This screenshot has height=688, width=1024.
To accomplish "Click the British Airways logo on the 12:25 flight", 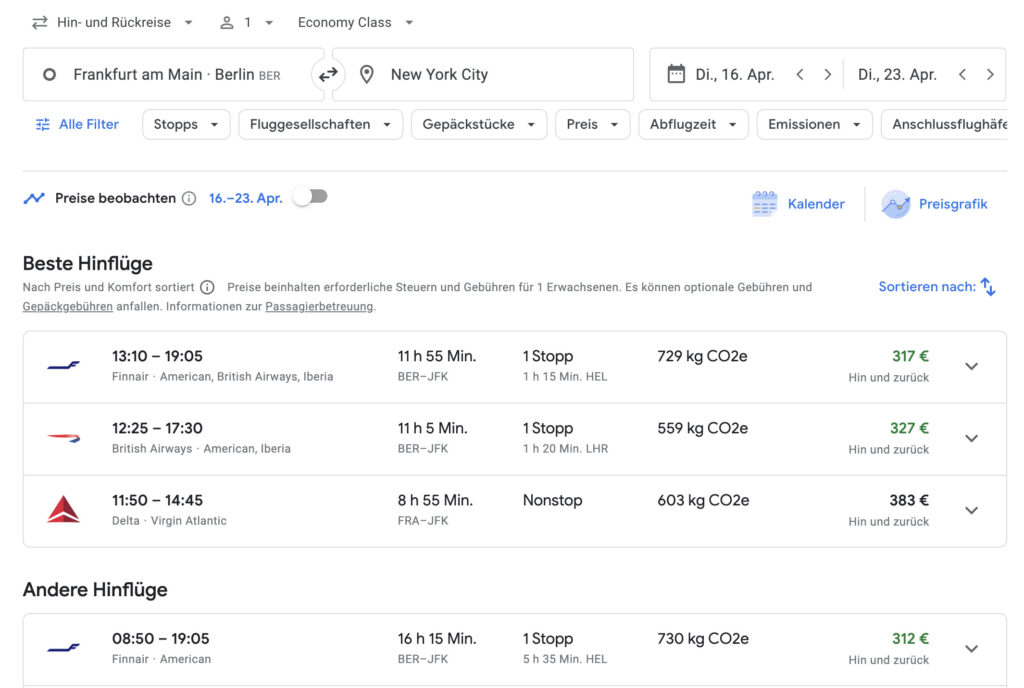I will 63,438.
